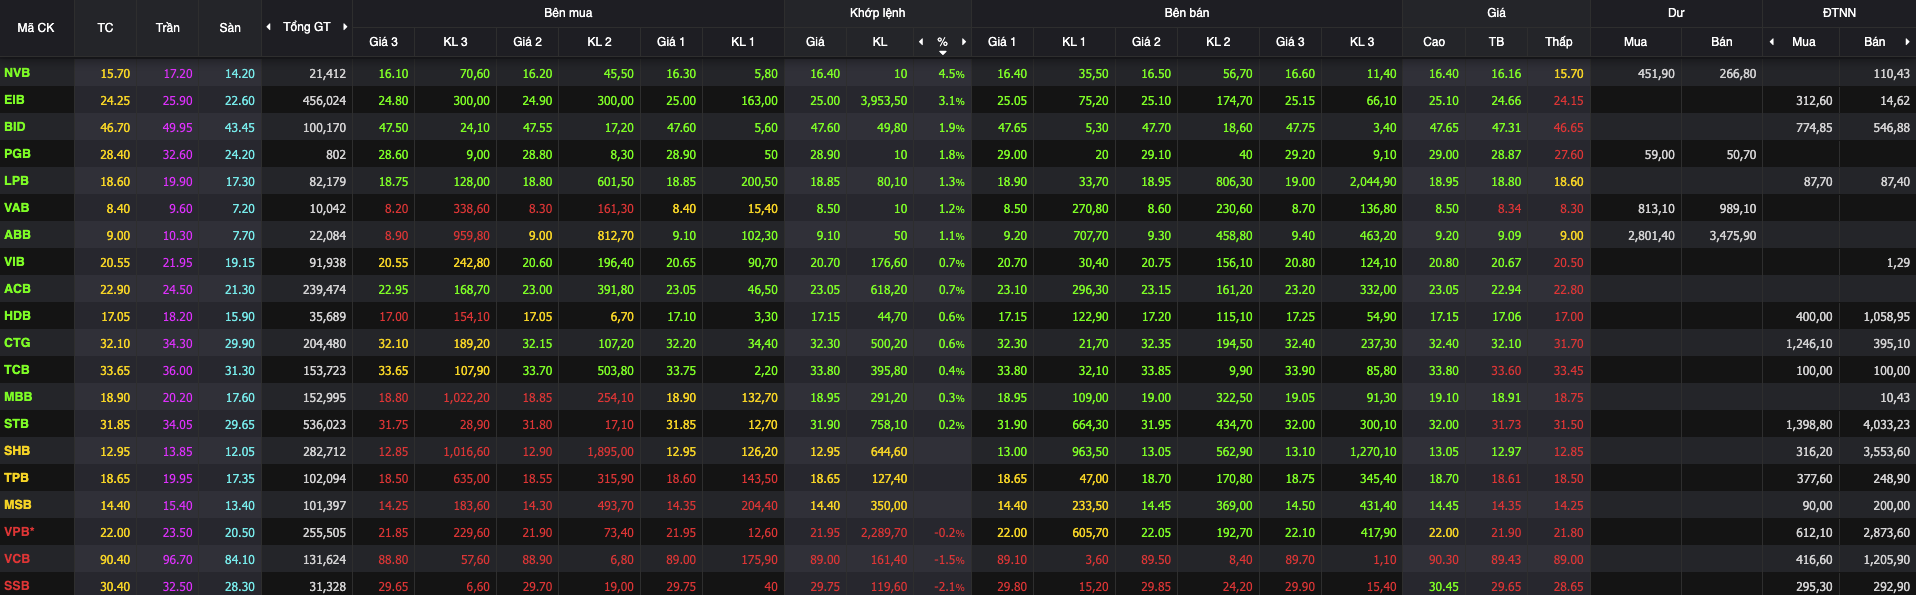
Task: Click the left arrow beside the % column
Action: tap(921, 42)
